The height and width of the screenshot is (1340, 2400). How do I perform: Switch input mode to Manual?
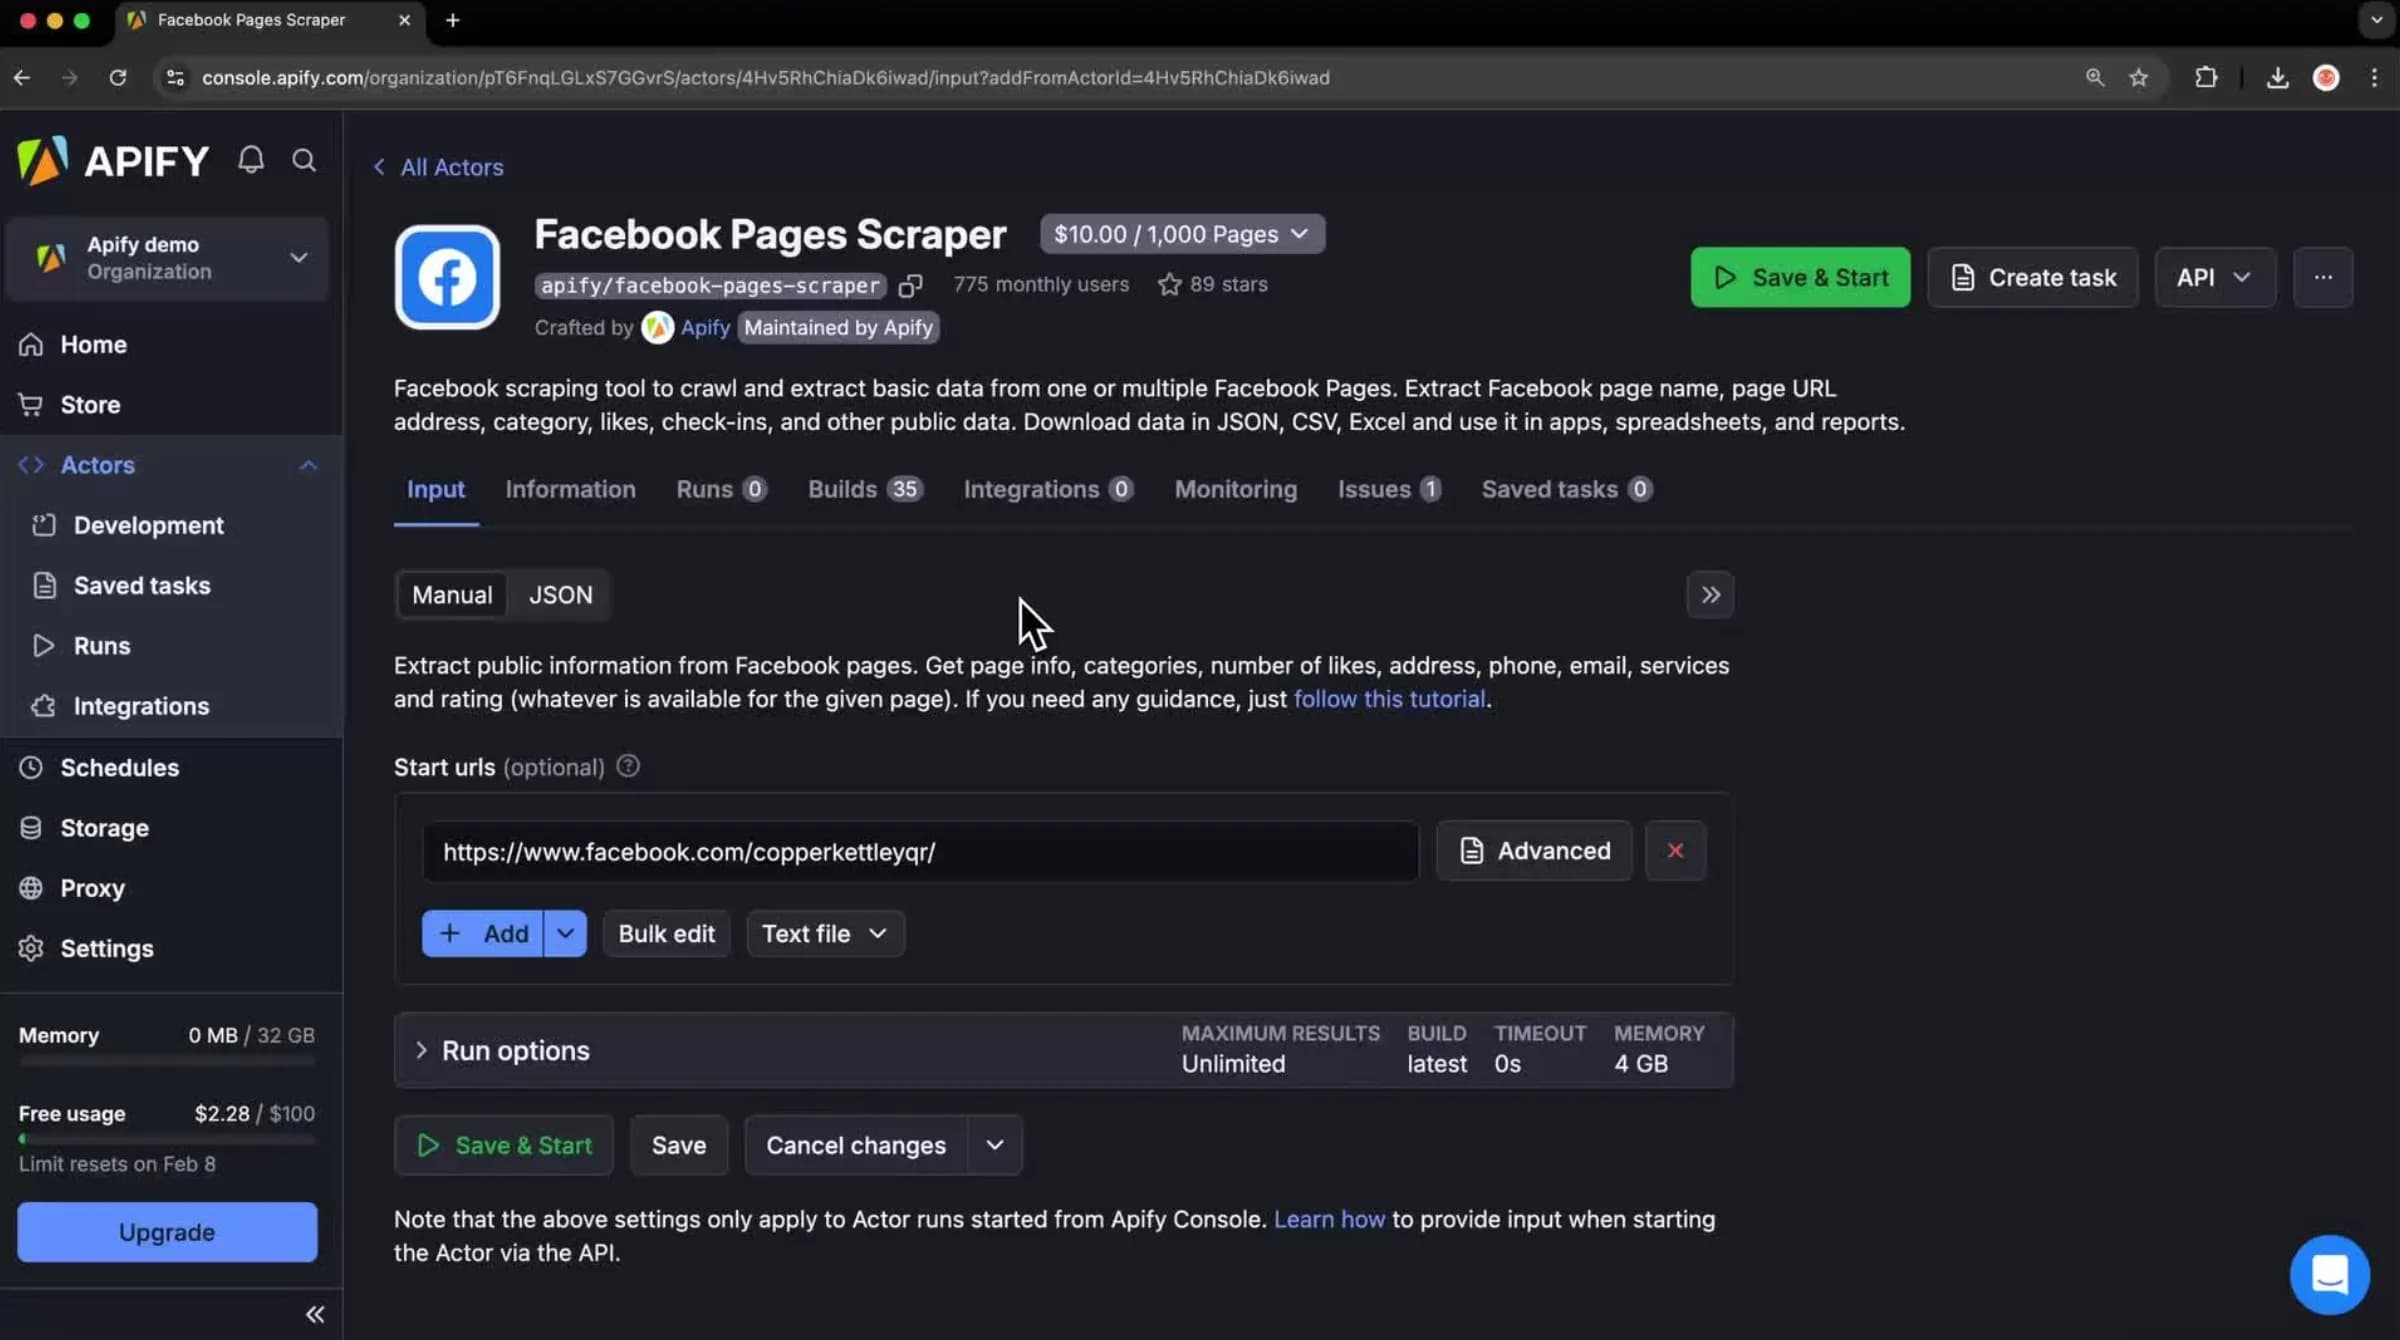coord(452,595)
